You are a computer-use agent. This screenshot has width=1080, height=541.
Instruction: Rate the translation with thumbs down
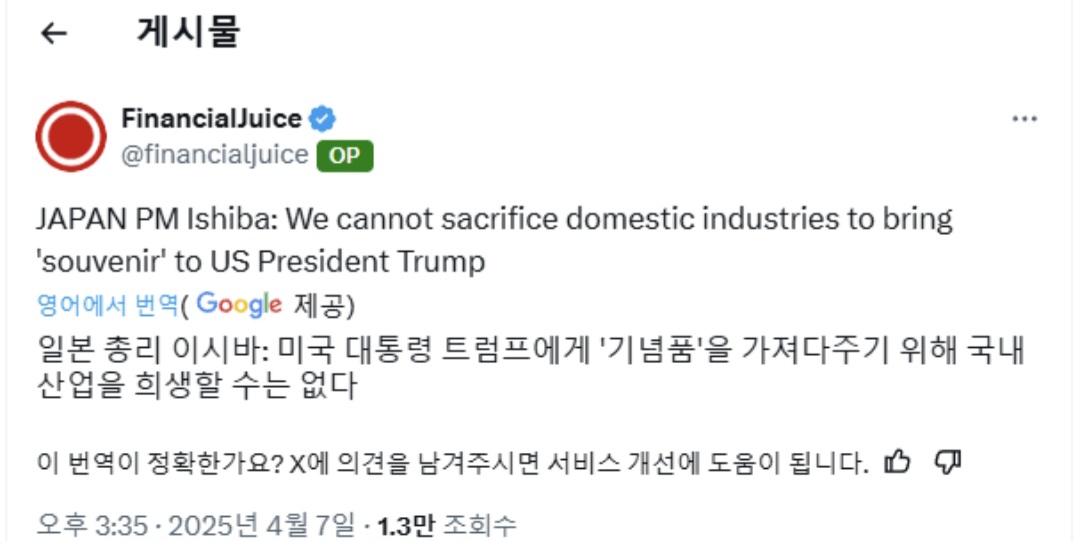point(946,462)
